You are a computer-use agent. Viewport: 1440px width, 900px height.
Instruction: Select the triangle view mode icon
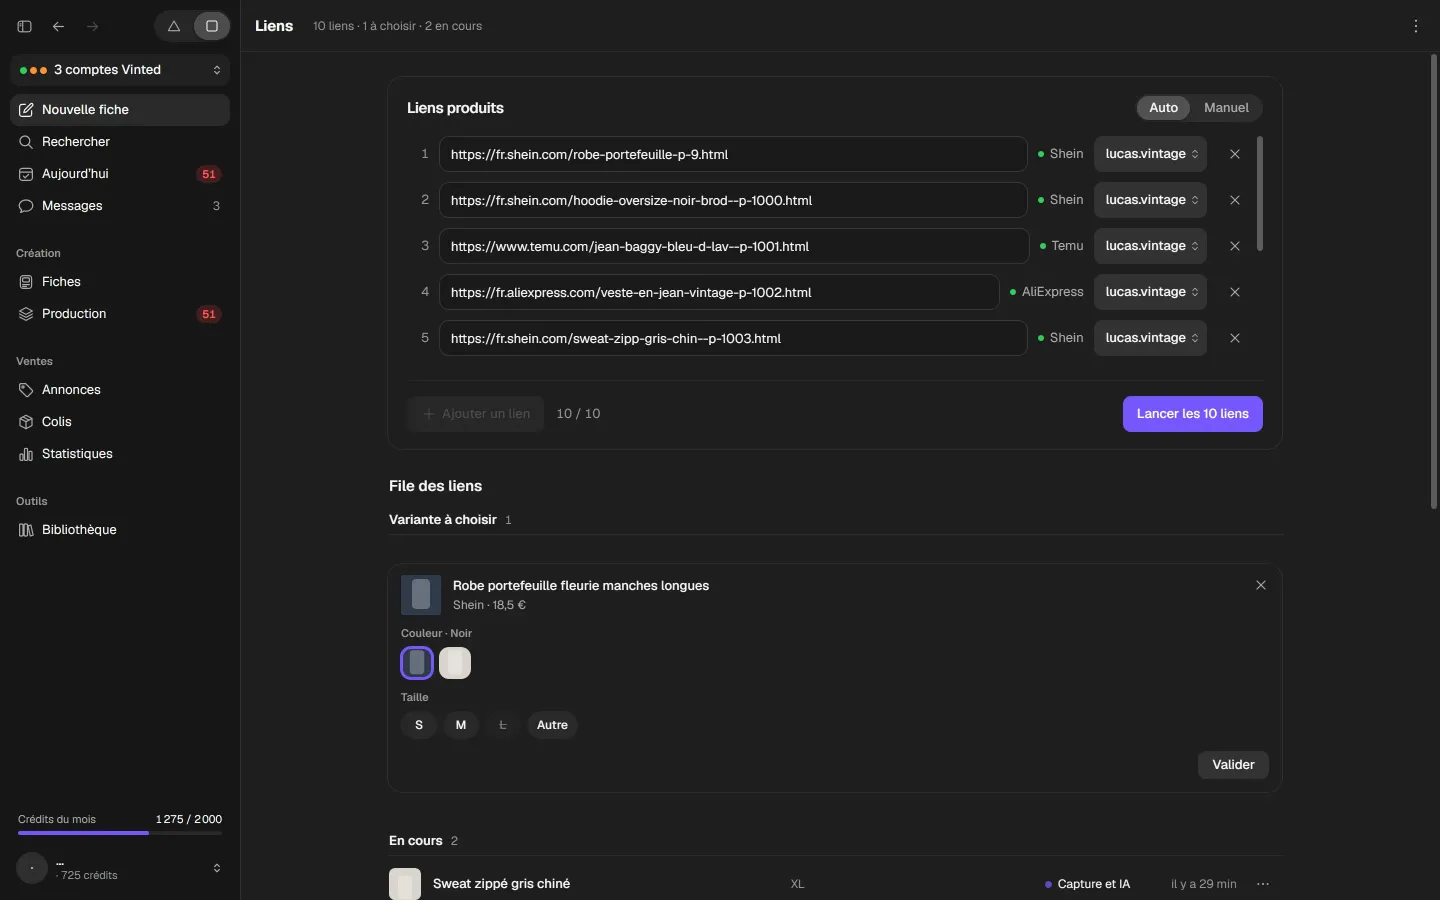[x=174, y=27]
